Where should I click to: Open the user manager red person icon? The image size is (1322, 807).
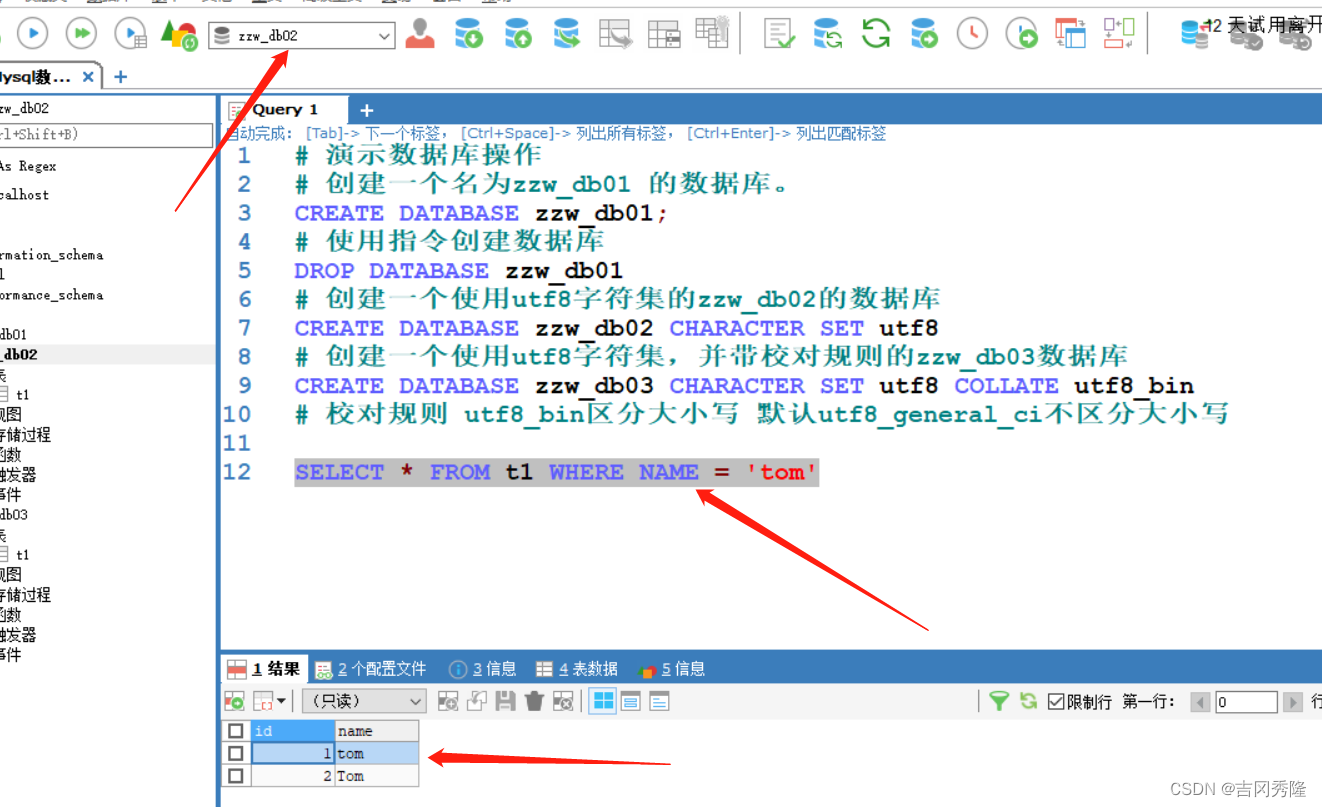[x=421, y=34]
